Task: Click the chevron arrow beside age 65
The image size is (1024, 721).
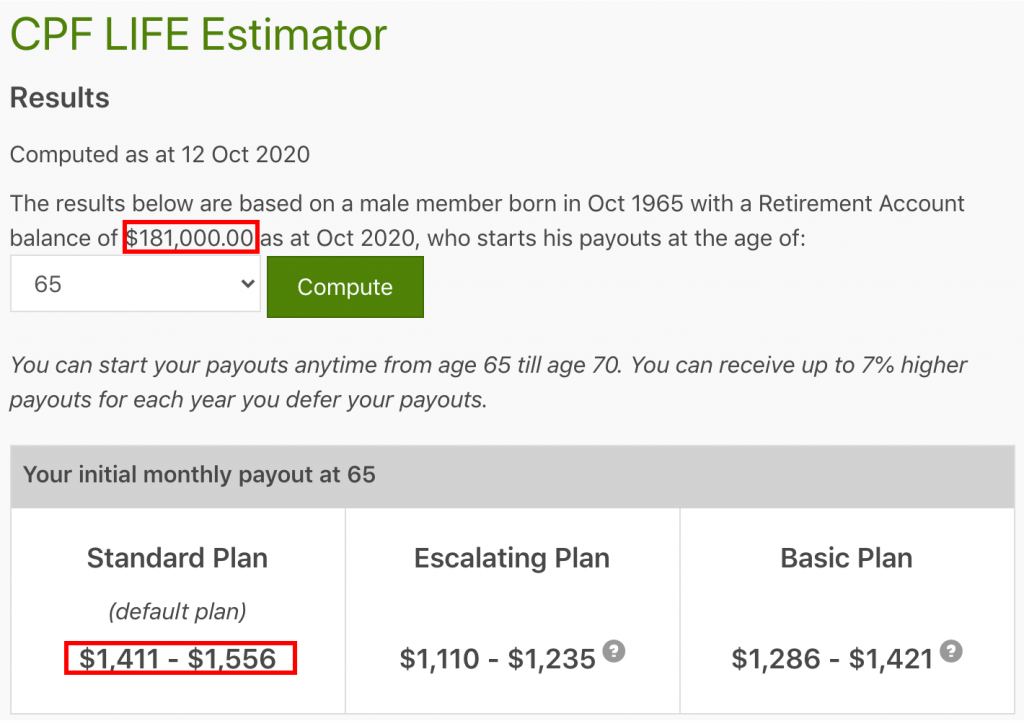Action: [x=249, y=285]
